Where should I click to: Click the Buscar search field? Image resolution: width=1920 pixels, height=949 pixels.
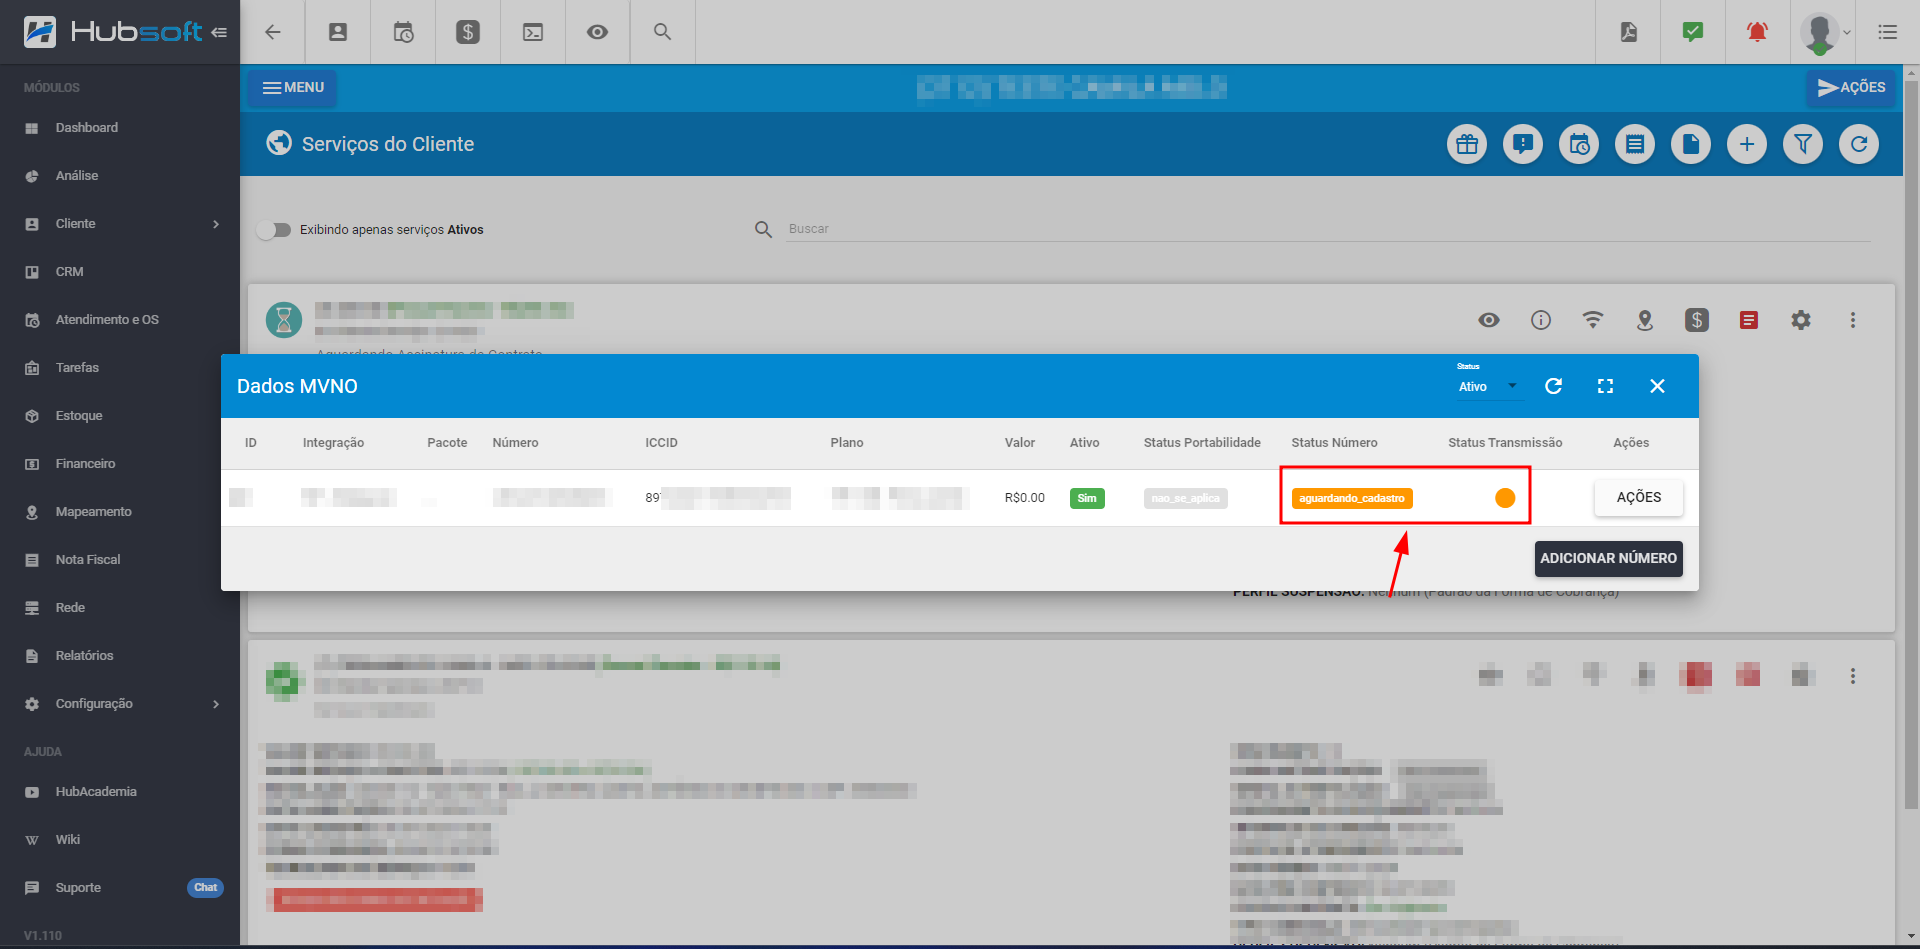(x=1328, y=229)
